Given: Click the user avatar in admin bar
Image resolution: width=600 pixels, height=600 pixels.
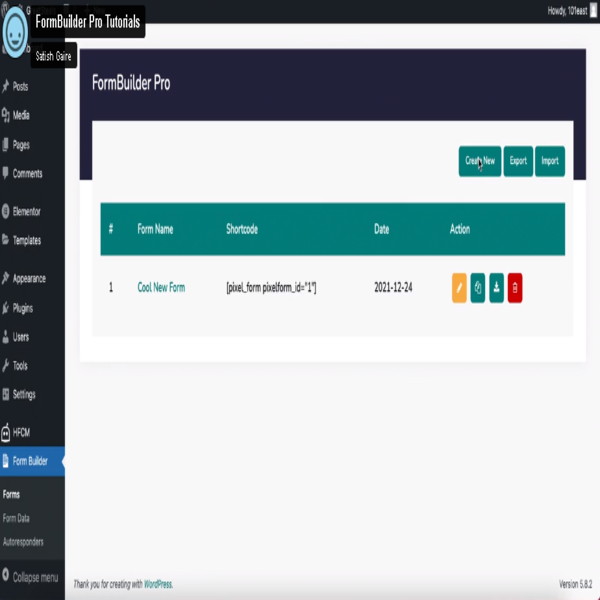Looking at the screenshot, I should coord(593,11).
